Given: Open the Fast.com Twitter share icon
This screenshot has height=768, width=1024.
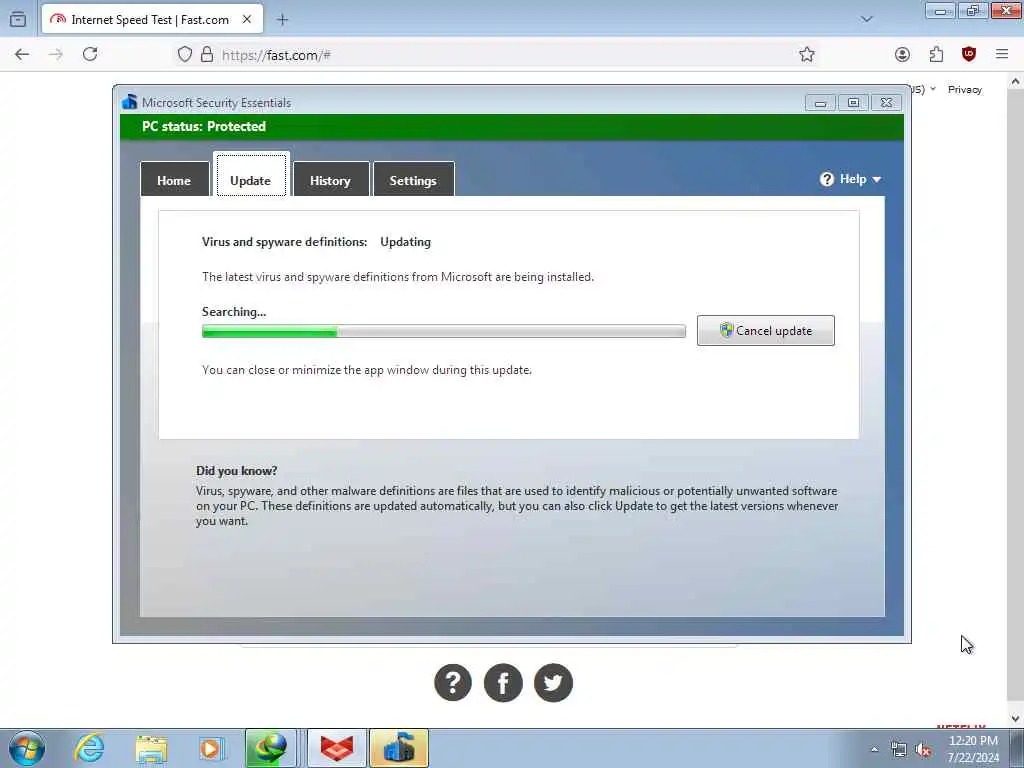Looking at the screenshot, I should coord(553,682).
